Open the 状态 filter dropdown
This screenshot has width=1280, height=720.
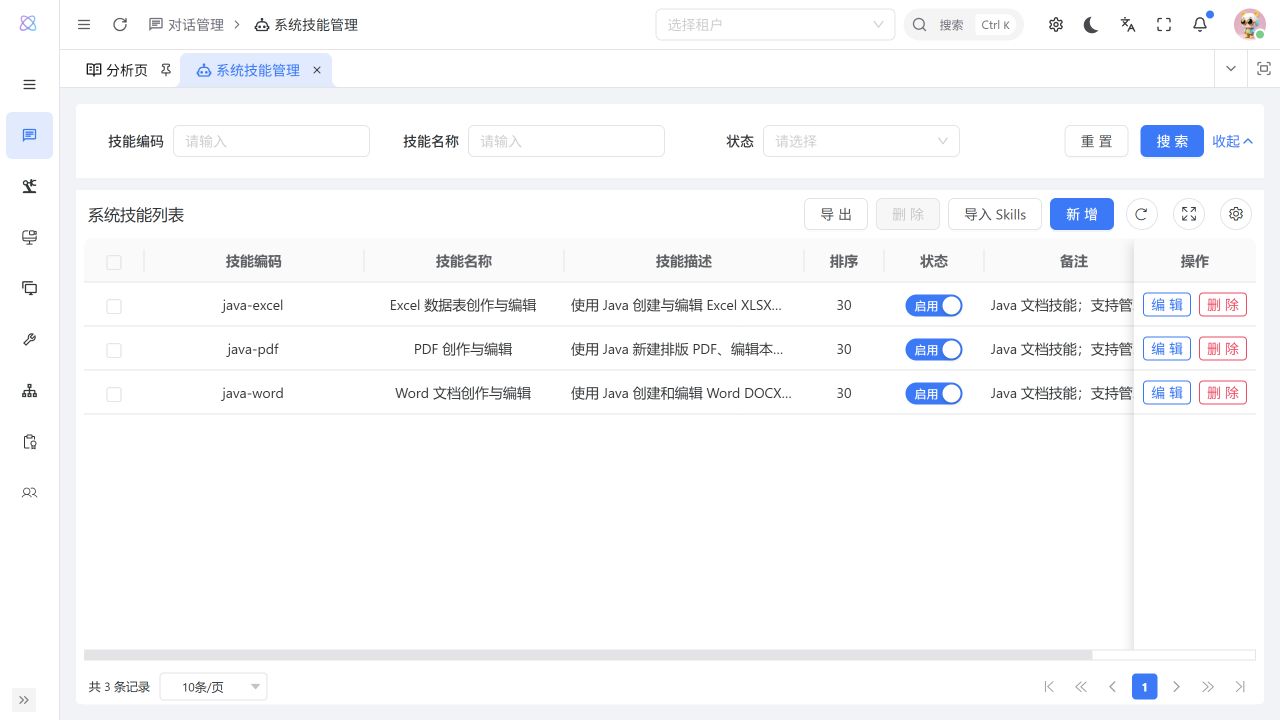pyautogui.click(x=861, y=141)
